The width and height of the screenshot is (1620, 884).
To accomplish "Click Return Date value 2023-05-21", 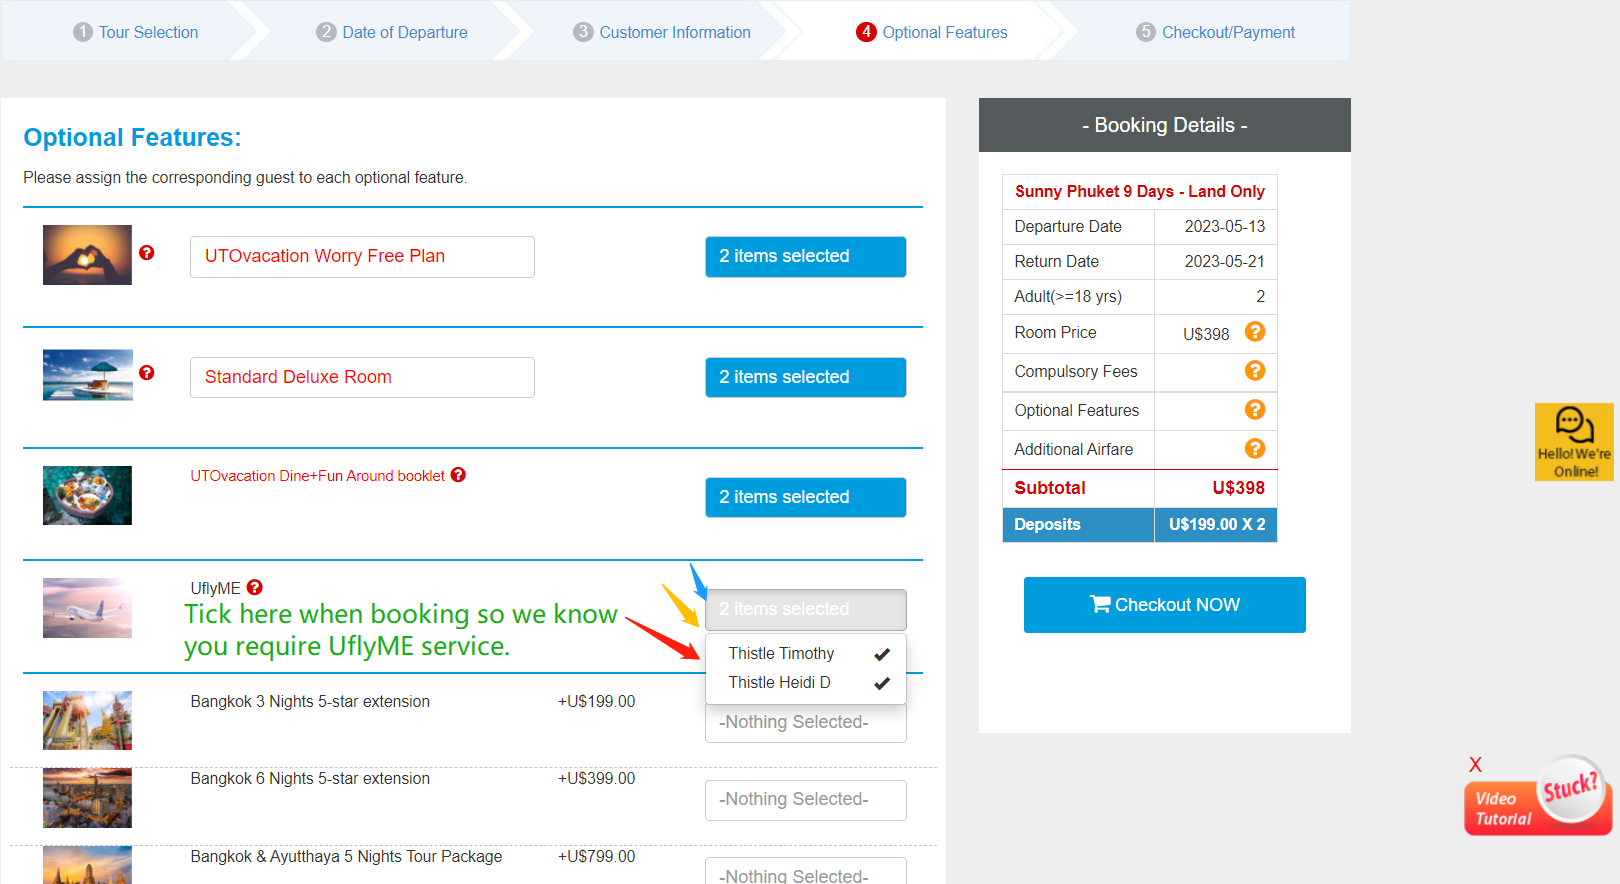I will [1225, 261].
